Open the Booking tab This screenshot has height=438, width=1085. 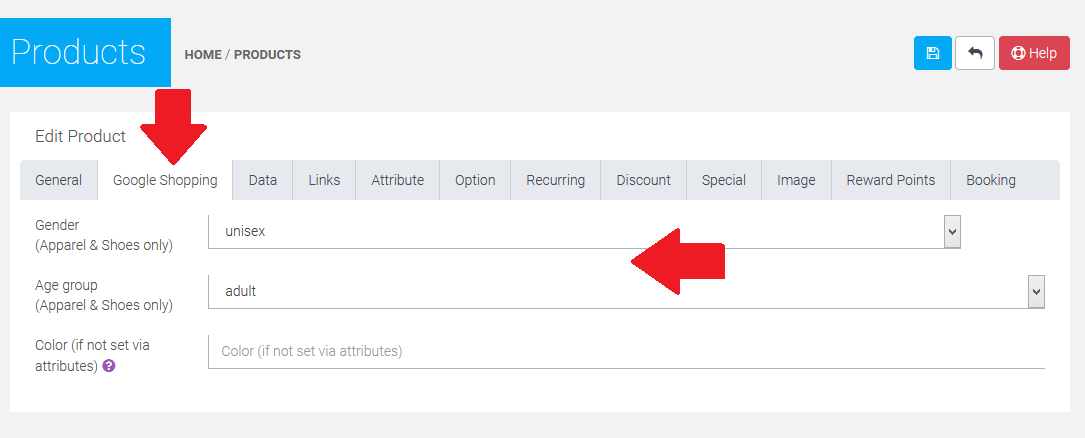(990, 180)
